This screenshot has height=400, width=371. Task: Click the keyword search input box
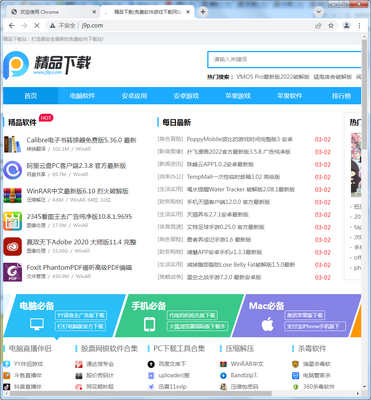(284, 60)
